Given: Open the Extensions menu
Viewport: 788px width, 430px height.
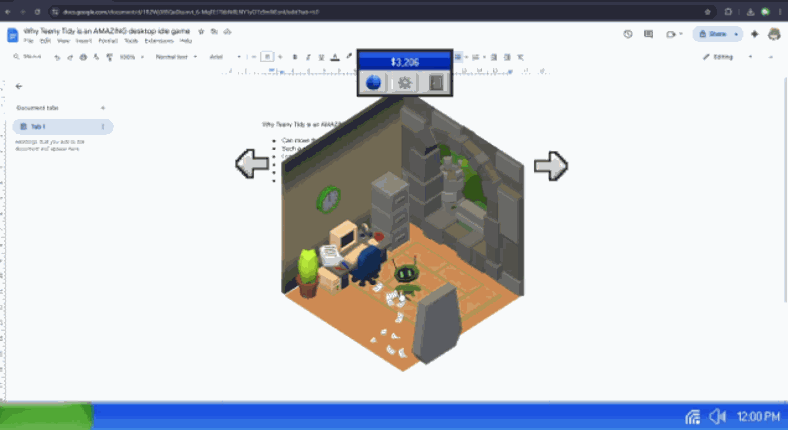Looking at the screenshot, I should [x=159, y=41].
